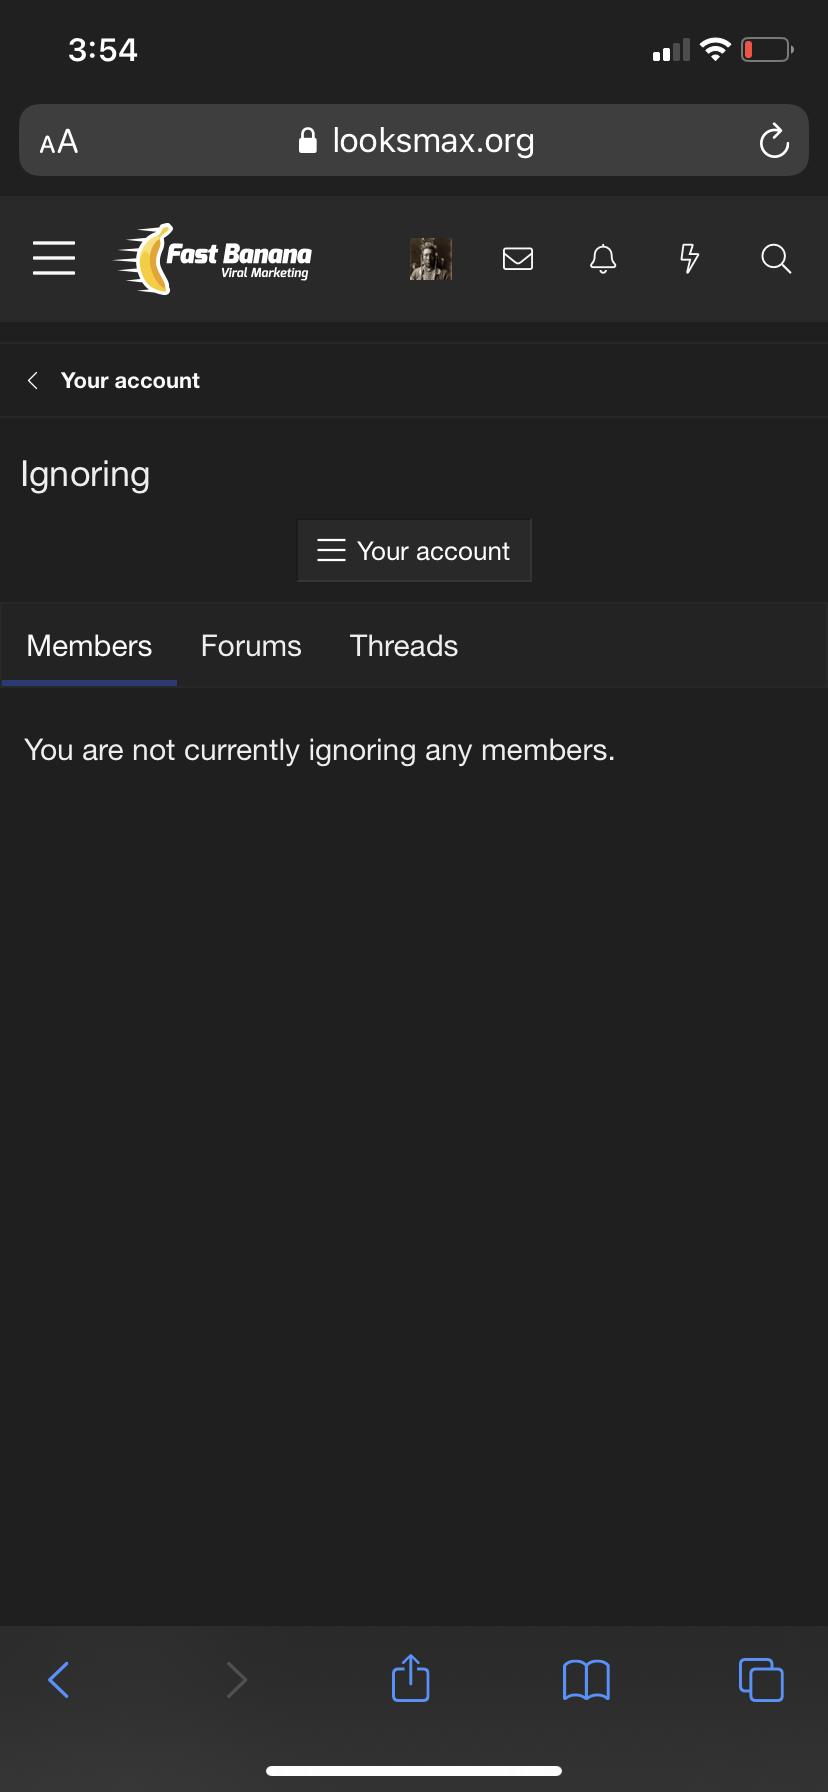The height and width of the screenshot is (1792, 828).
Task: Switch to the Threads tab
Action: (404, 646)
